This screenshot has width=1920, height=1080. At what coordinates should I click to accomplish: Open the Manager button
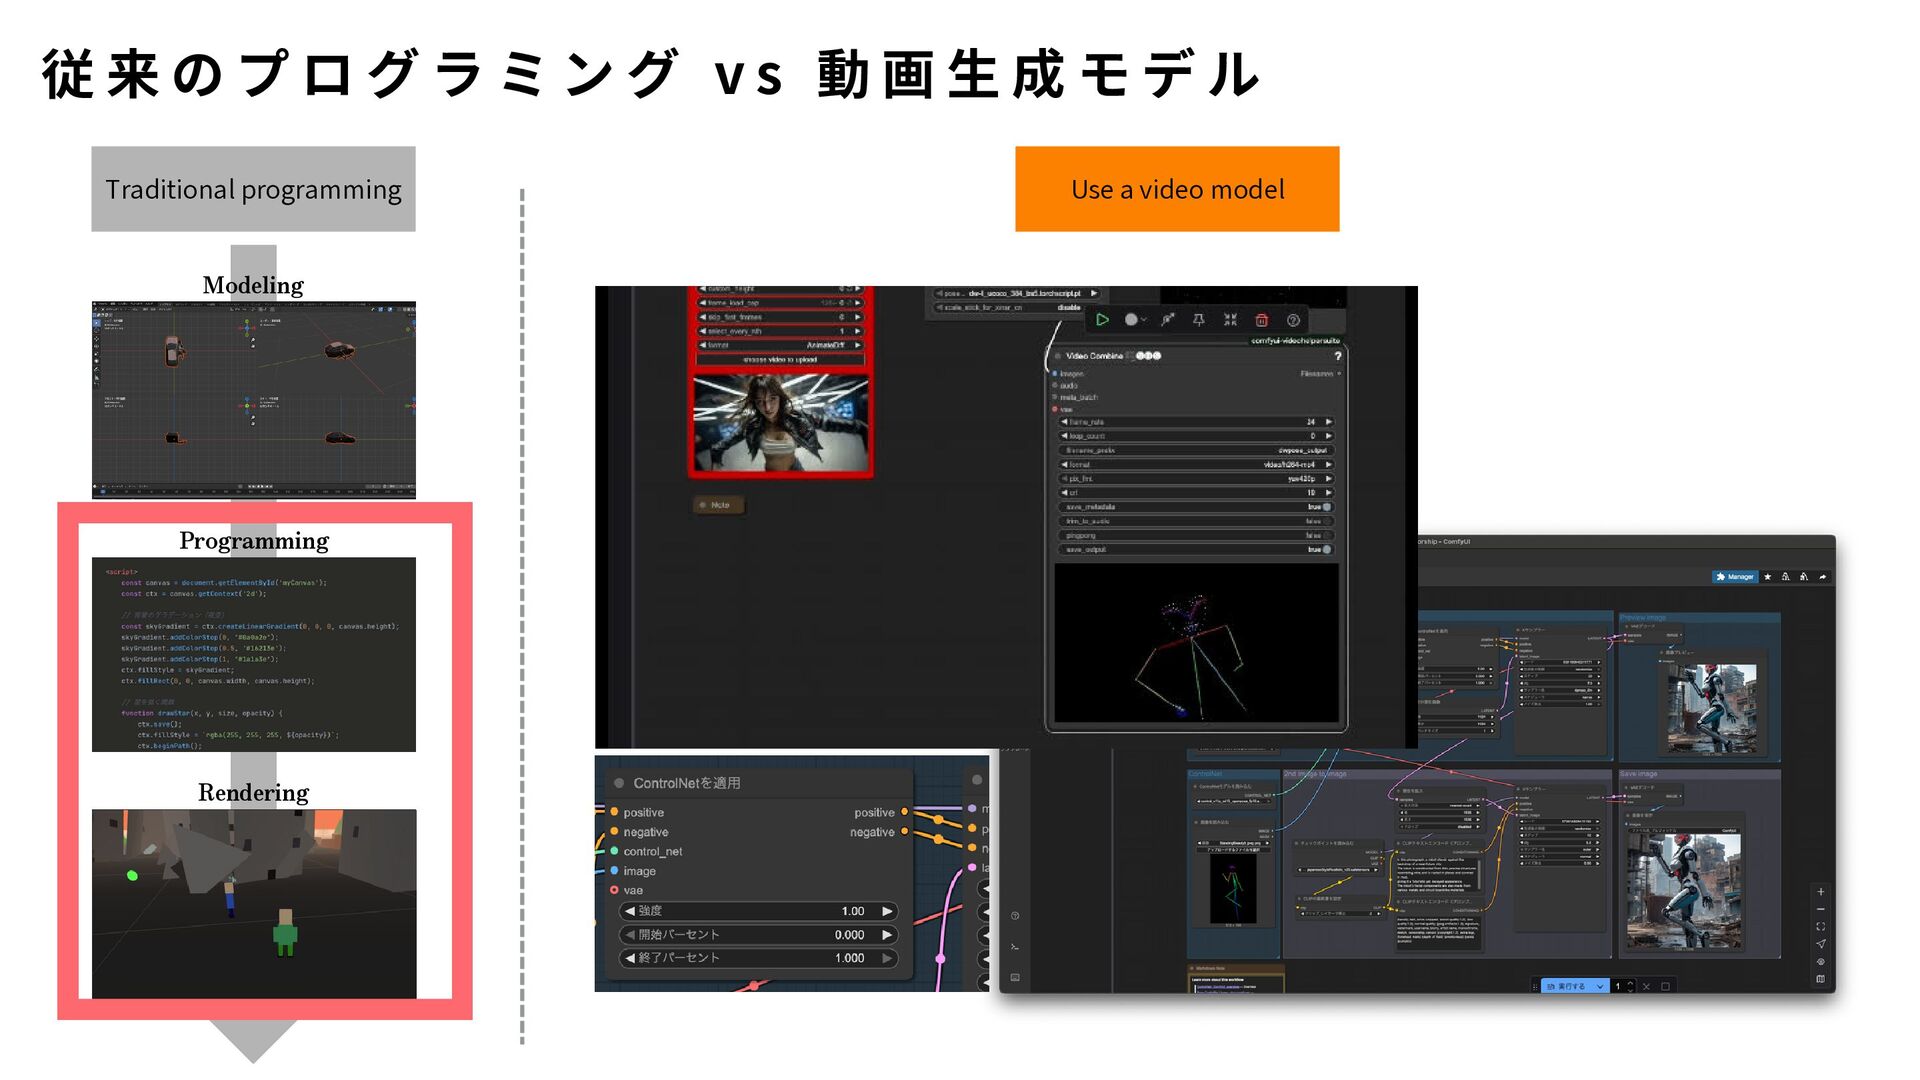click(x=1734, y=577)
